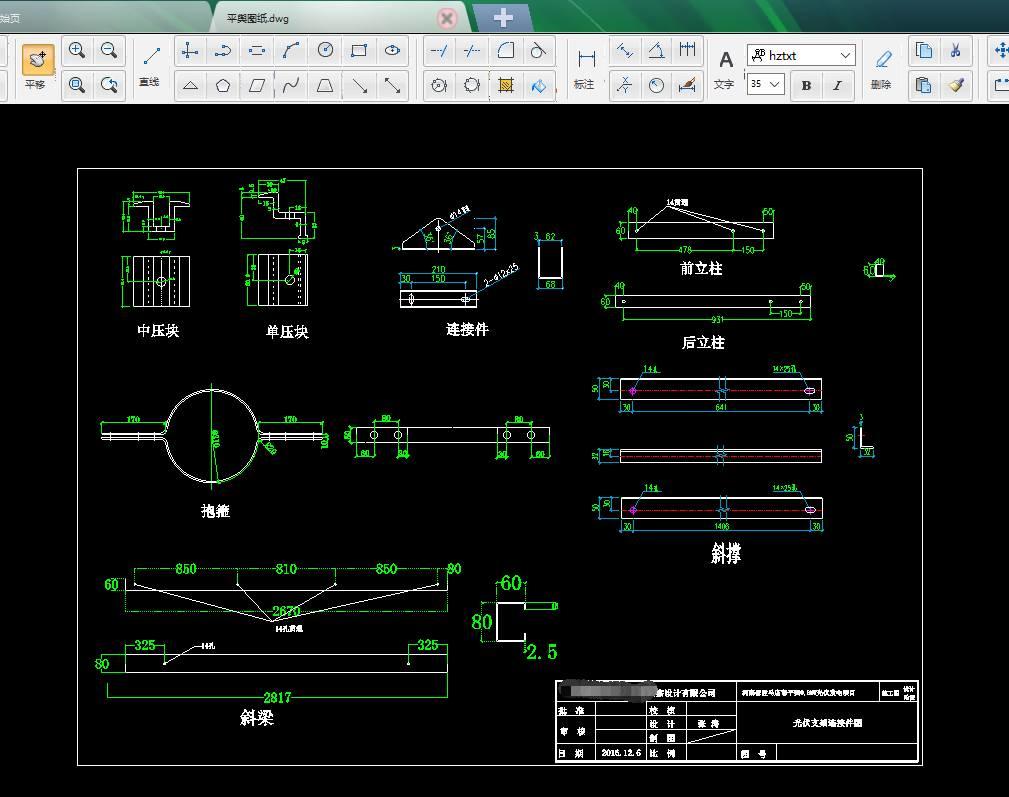
Task: Click the zoom in magnifier
Action: 77,51
